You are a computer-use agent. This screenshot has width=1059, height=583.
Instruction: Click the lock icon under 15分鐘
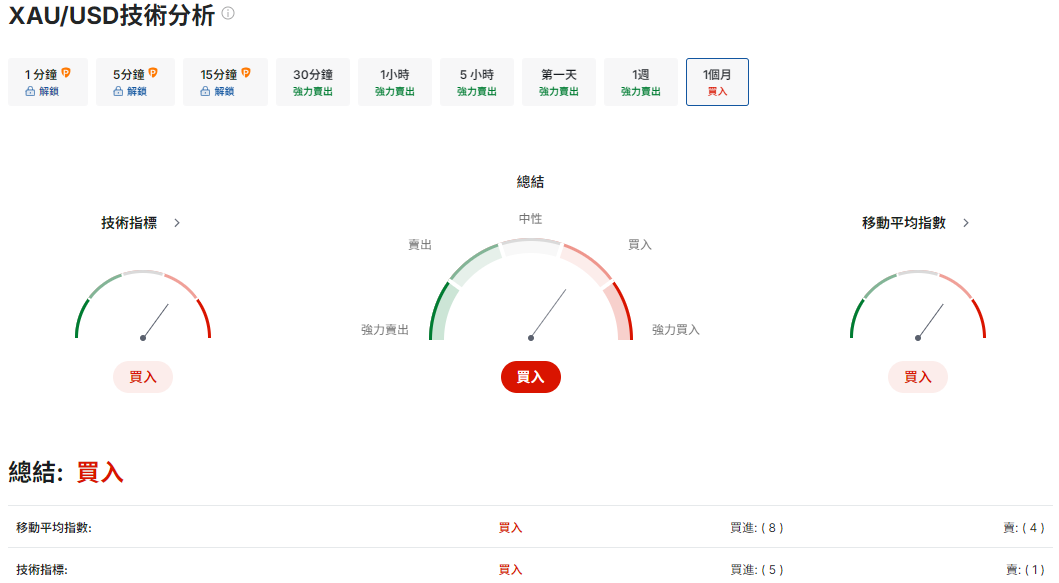click(205, 91)
